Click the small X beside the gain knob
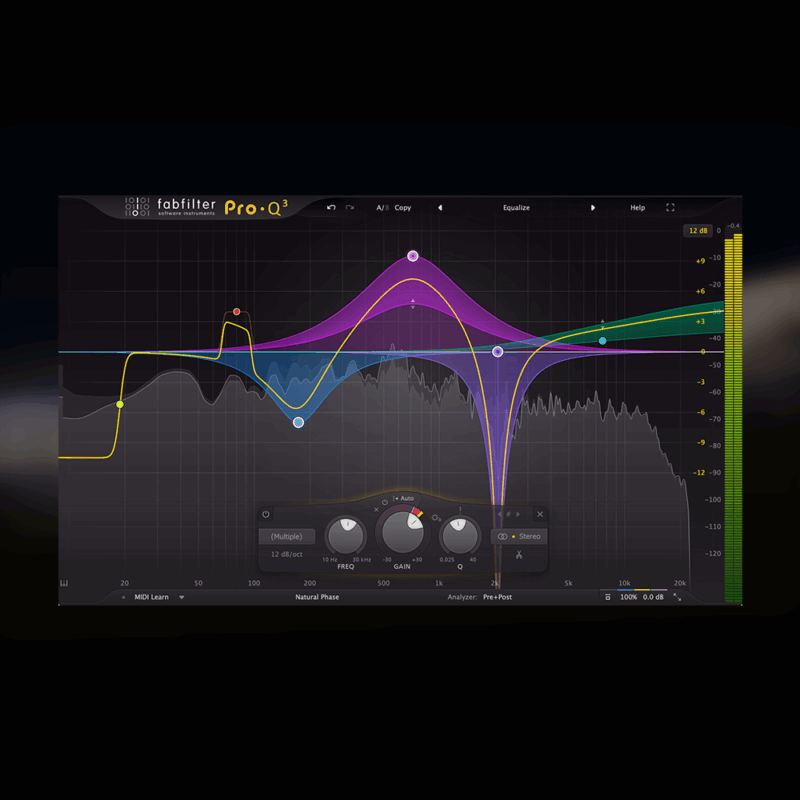Image resolution: width=800 pixels, height=800 pixels. click(x=377, y=510)
